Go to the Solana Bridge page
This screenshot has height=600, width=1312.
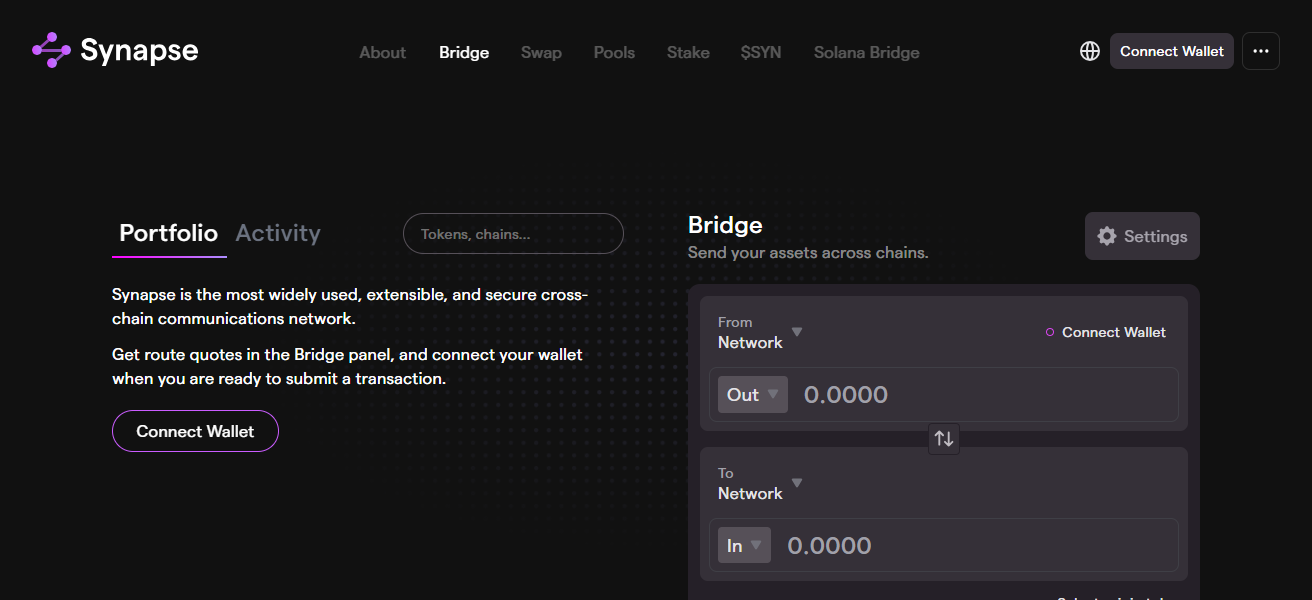(866, 52)
